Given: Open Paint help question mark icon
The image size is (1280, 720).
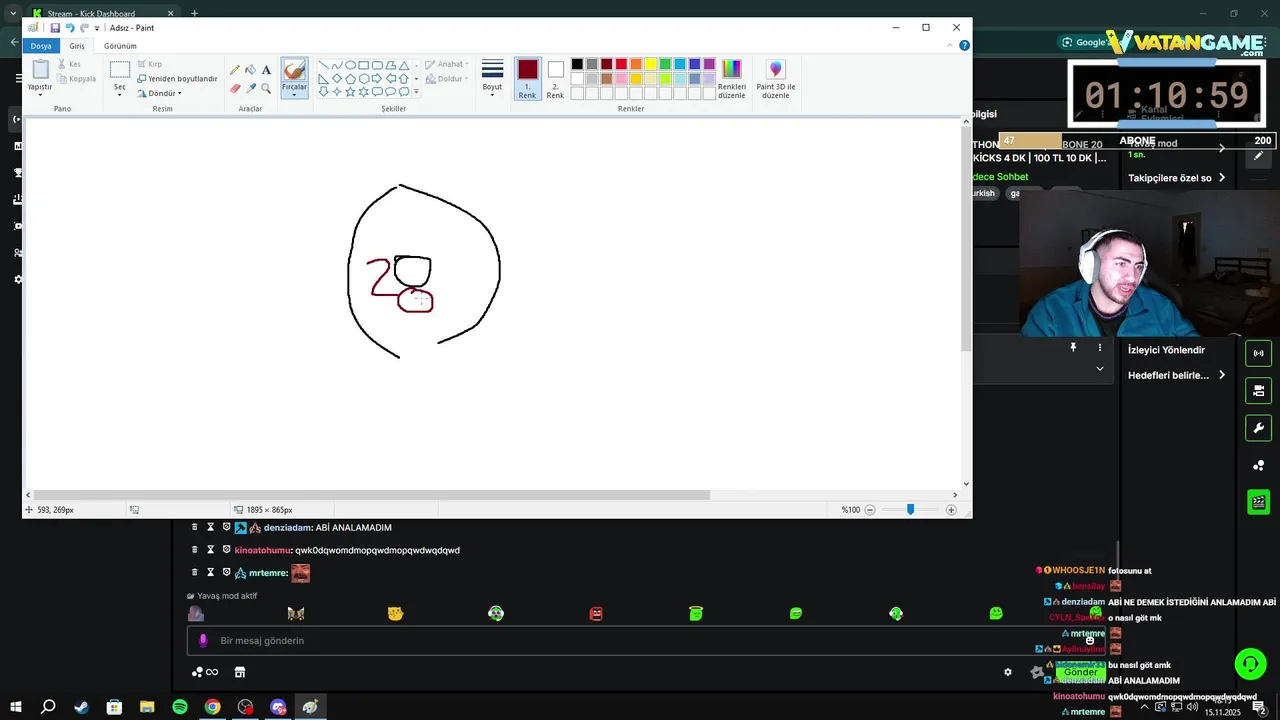Looking at the screenshot, I should (964, 46).
